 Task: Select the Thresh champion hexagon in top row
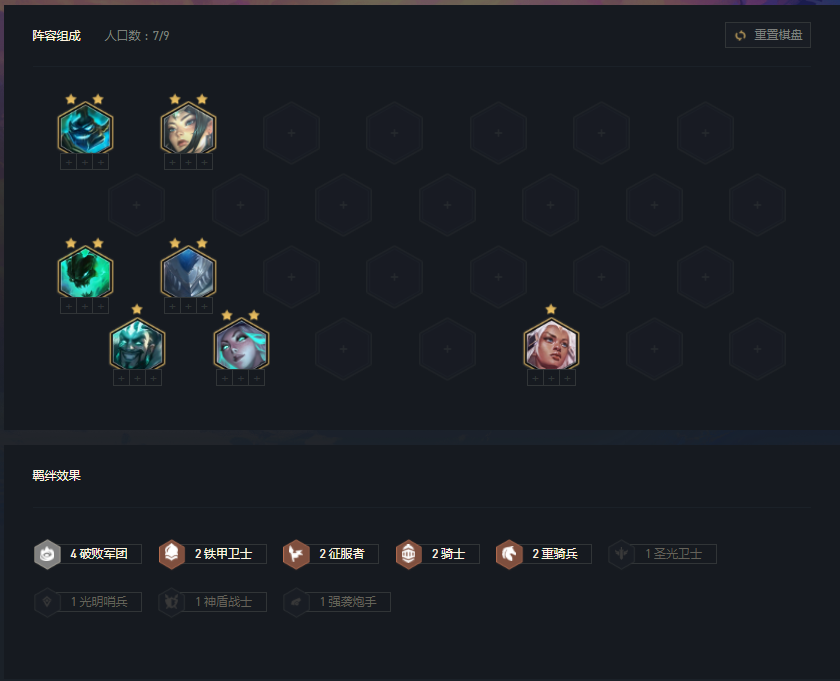85,129
